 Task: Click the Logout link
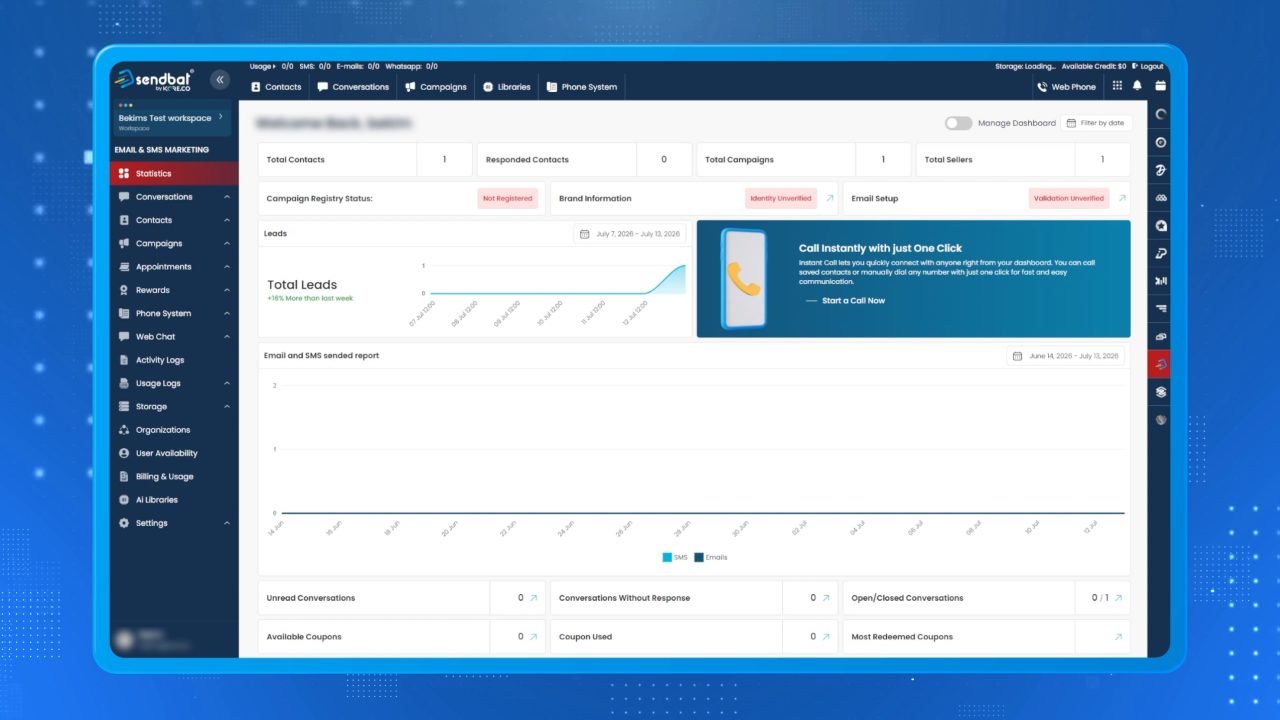[1148, 67]
